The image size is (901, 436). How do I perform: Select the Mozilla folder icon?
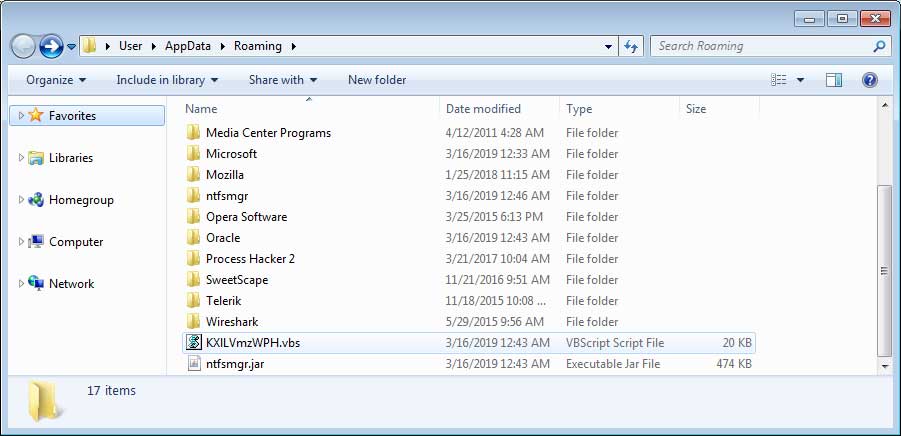pyautogui.click(x=193, y=175)
